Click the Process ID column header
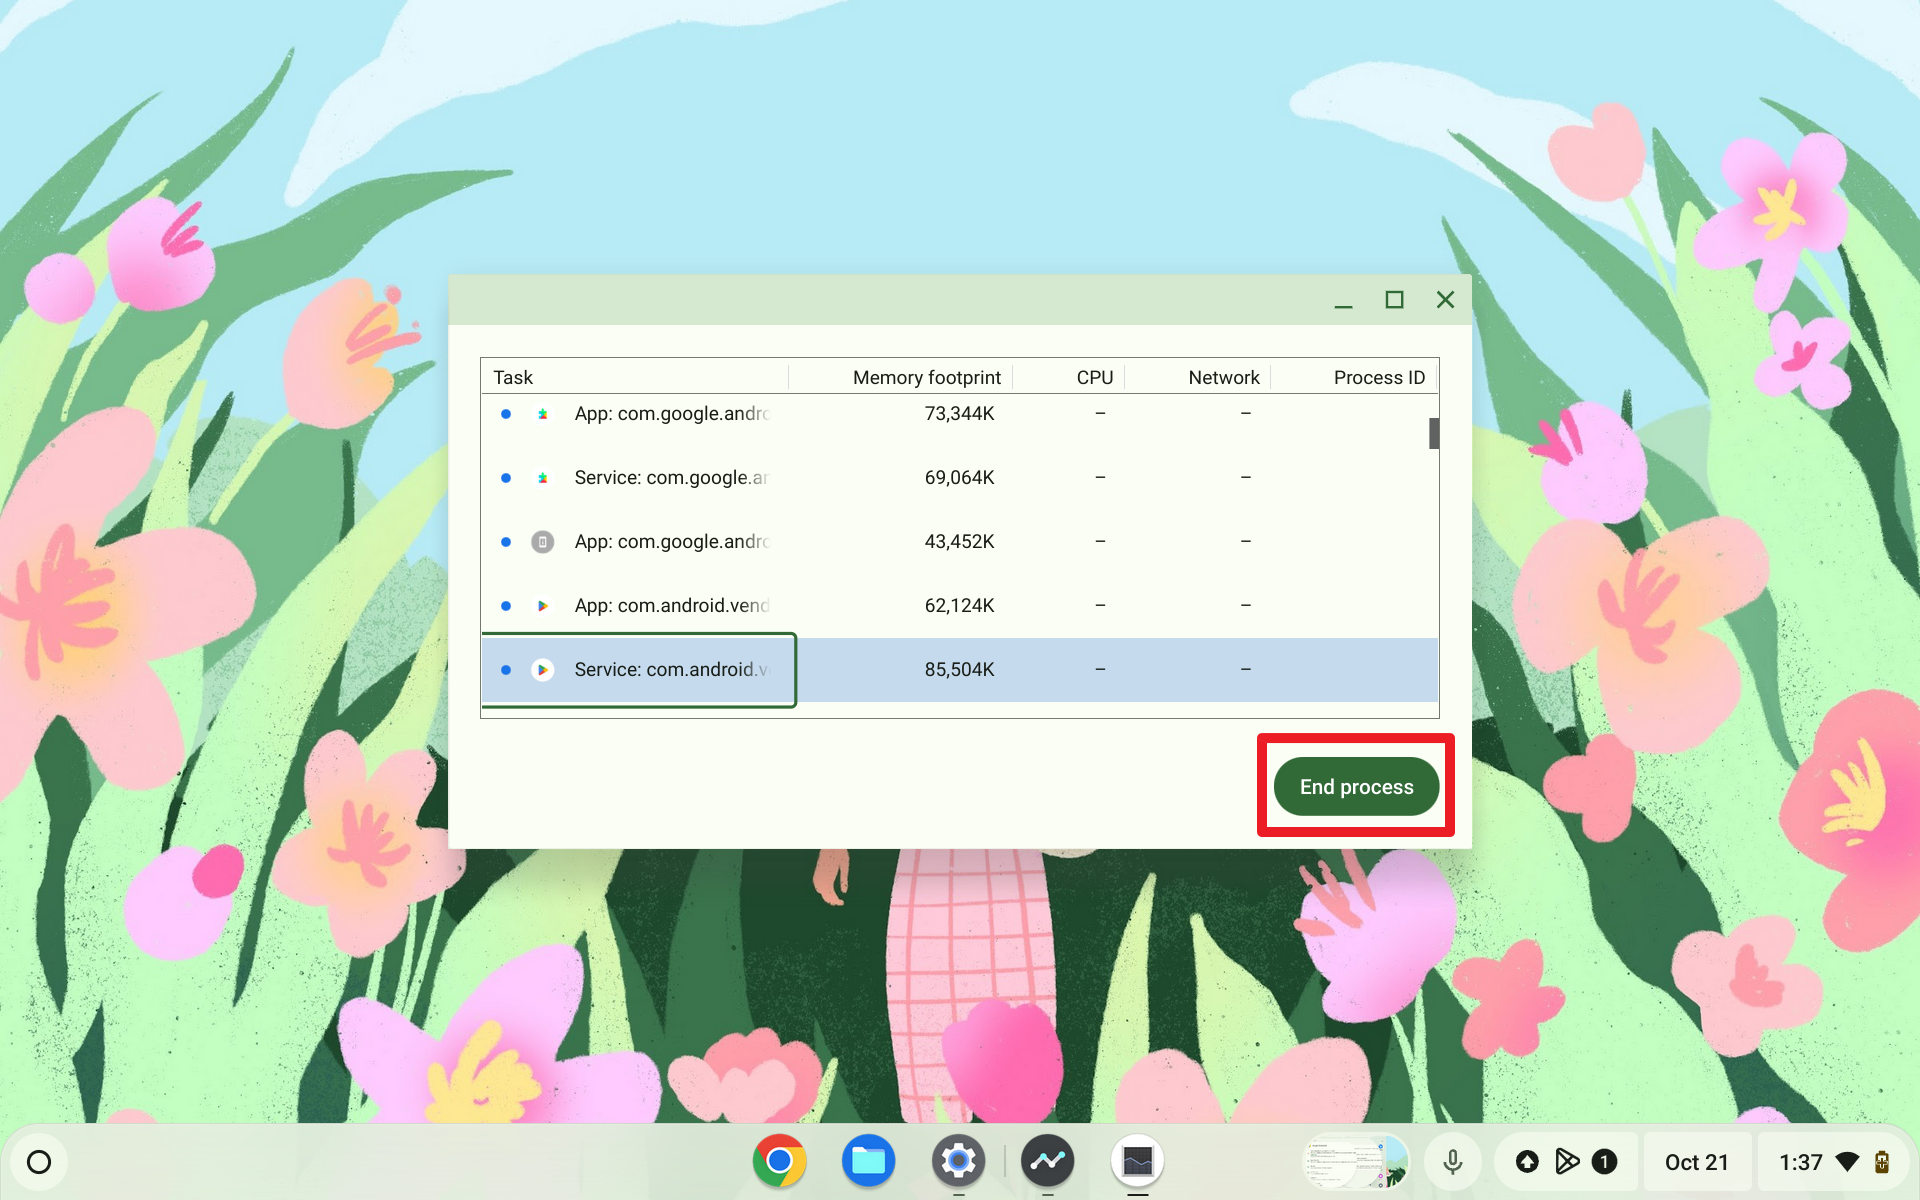Viewport: 1920px width, 1200px height. tap(1378, 376)
